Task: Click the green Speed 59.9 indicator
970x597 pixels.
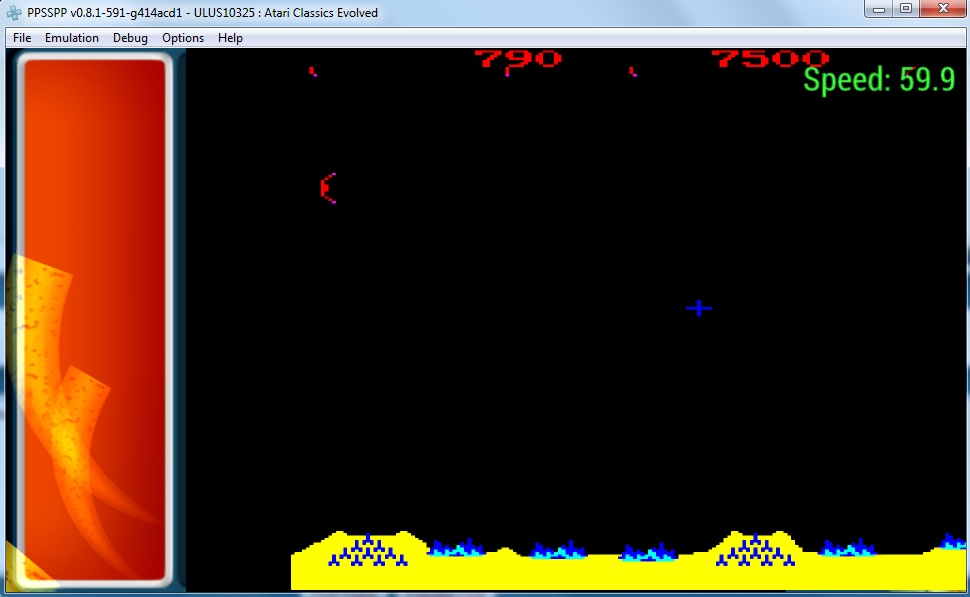Action: (x=879, y=81)
